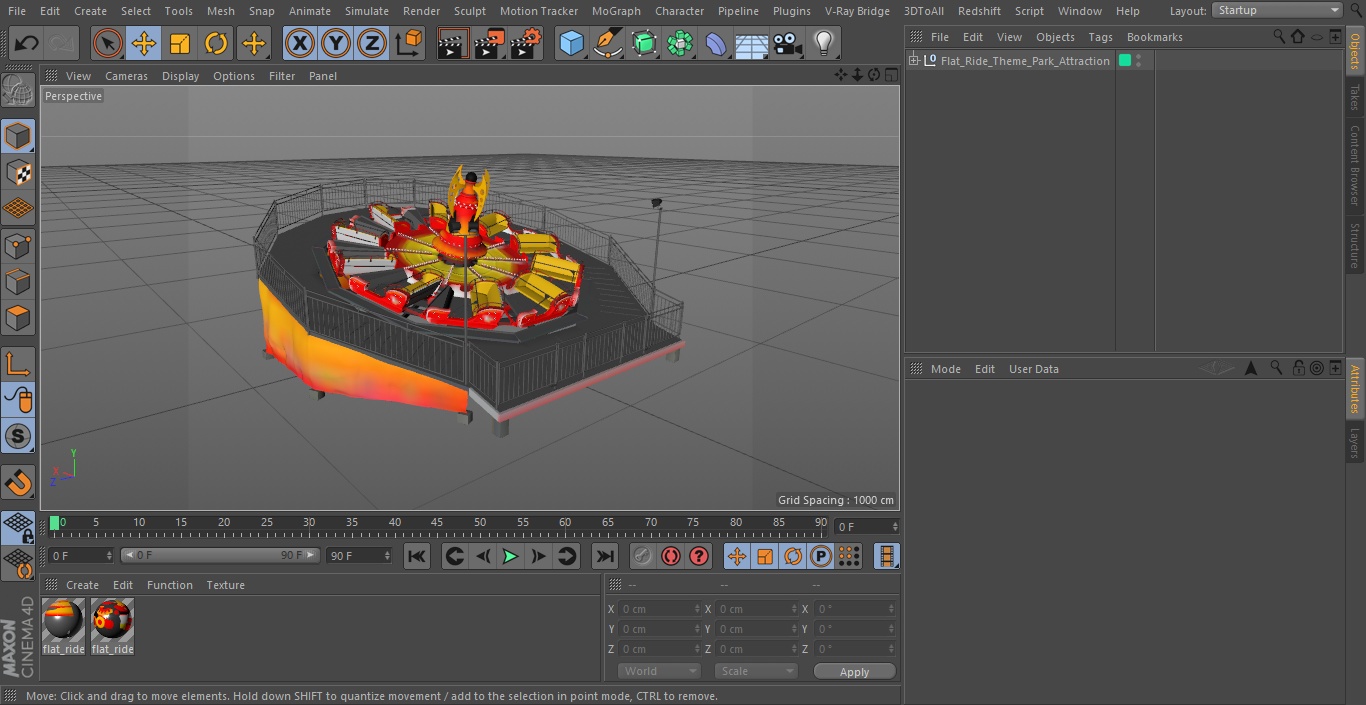Expand Flat_Ride_Theme_Park_Attraction object tree

pyautogui.click(x=913, y=61)
